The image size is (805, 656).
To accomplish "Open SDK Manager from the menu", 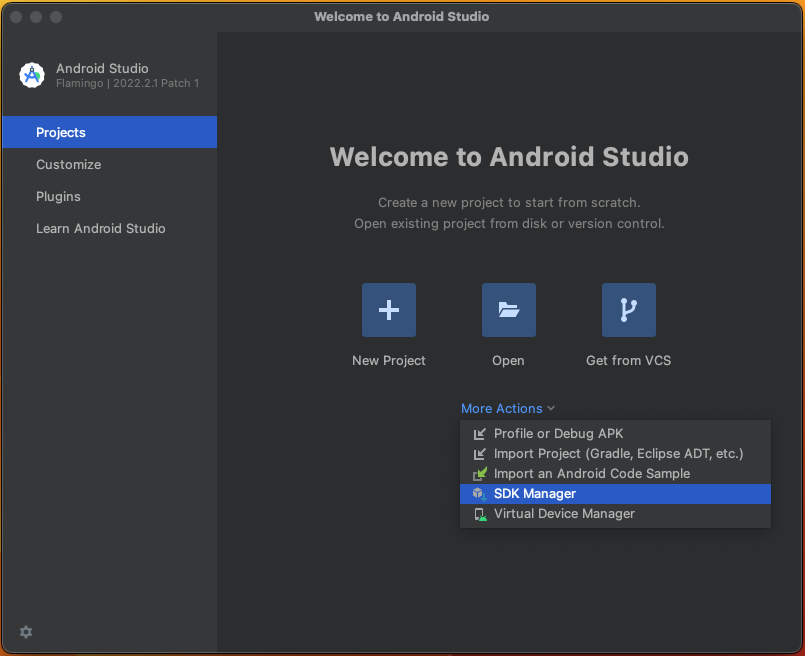I will click(615, 494).
